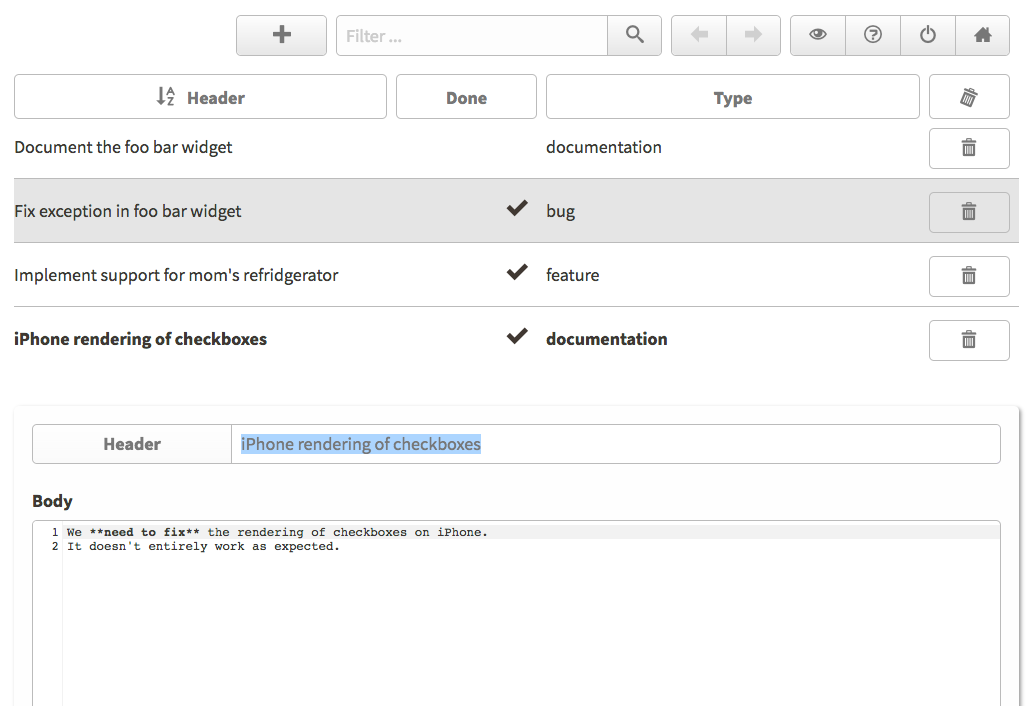Click the left arrow previous button

(699, 35)
